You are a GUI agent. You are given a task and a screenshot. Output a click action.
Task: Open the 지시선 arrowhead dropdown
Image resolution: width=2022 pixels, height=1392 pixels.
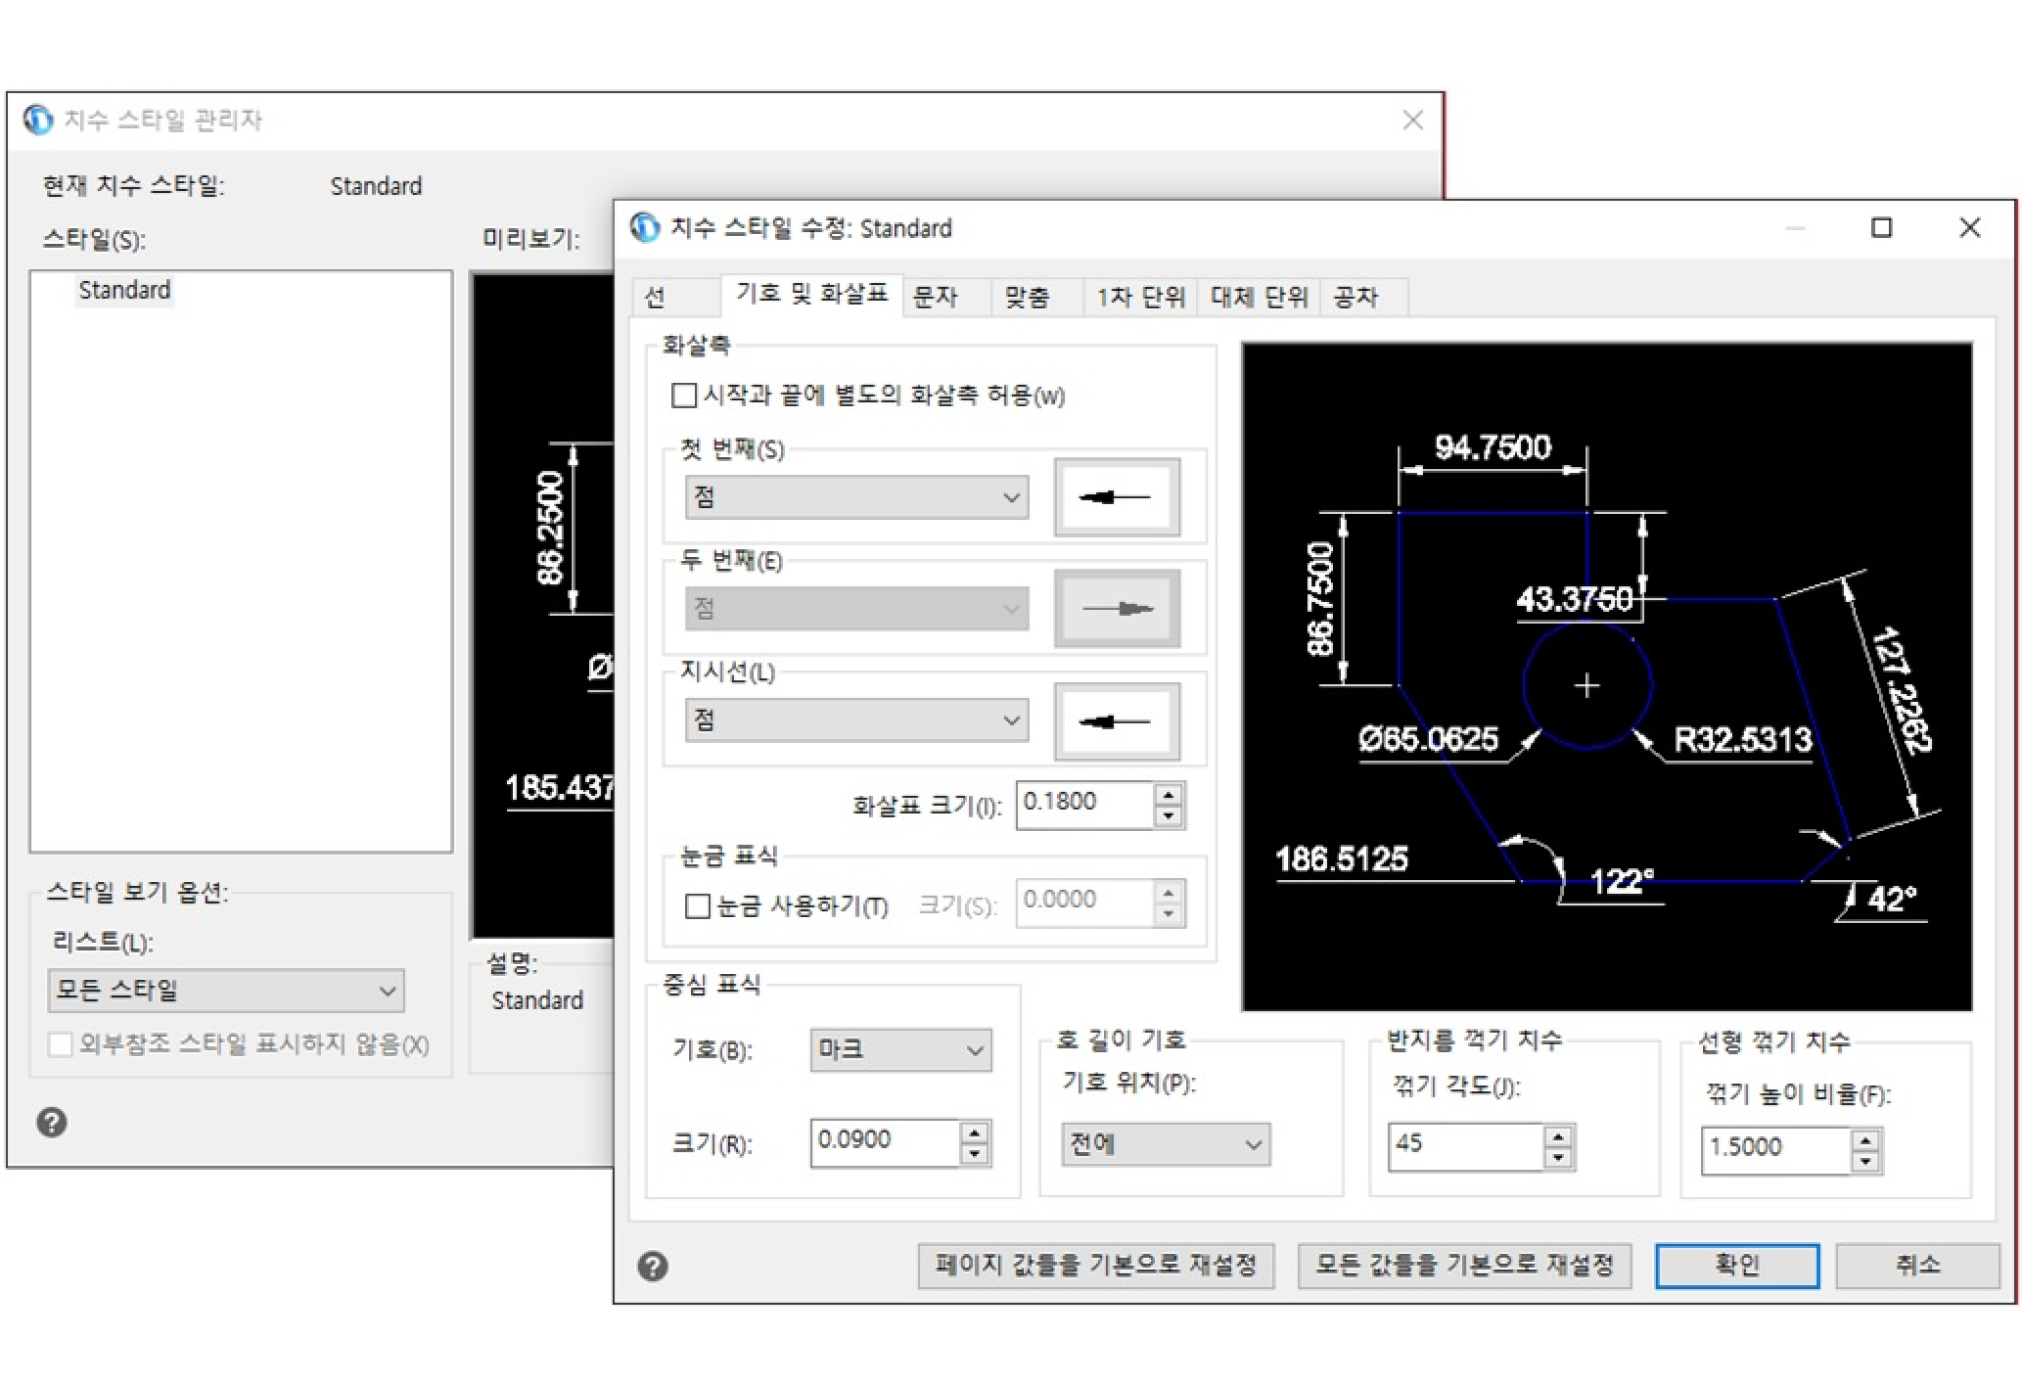coord(857,720)
